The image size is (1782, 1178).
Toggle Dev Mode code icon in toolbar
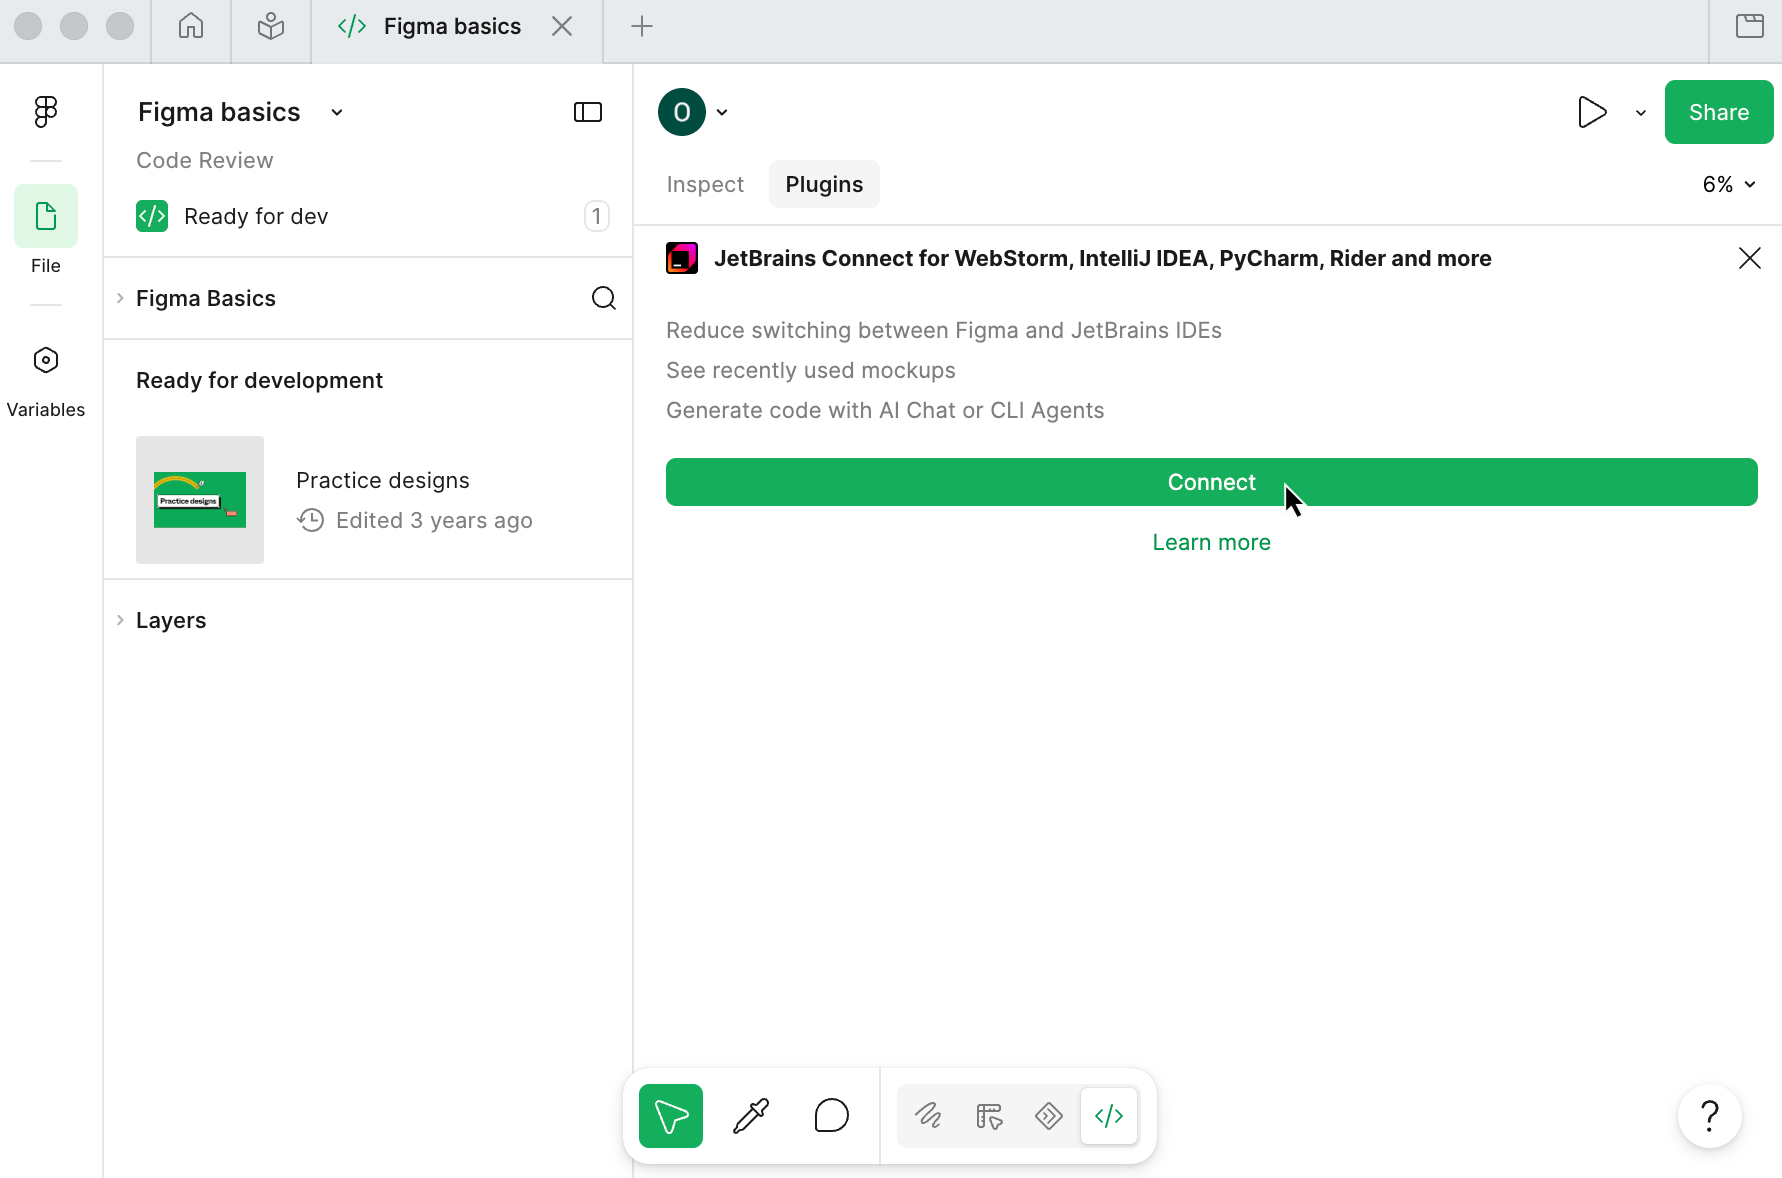(1109, 1116)
